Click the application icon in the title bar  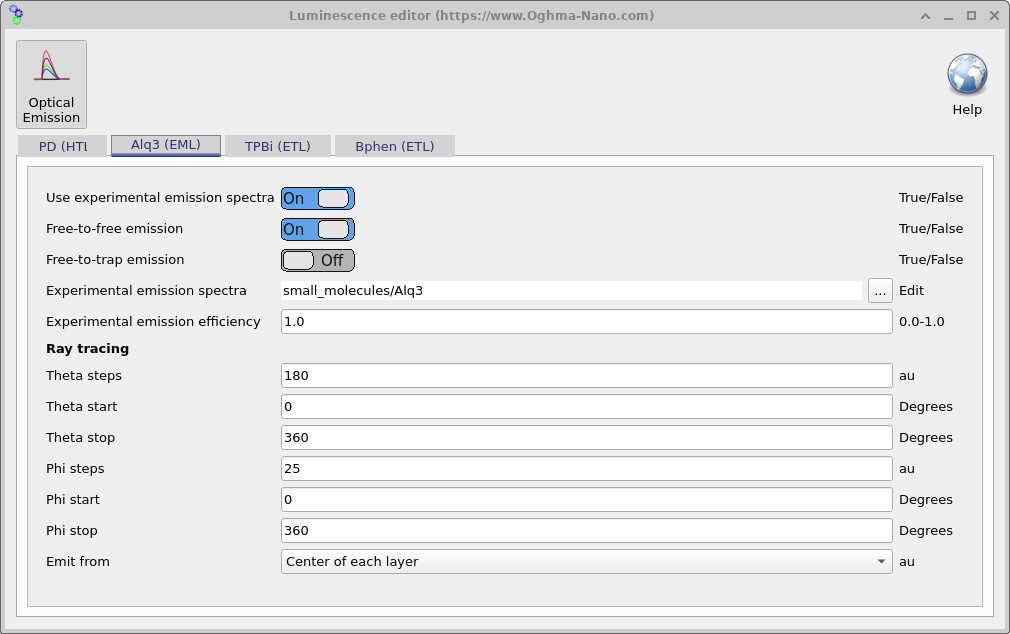point(14,15)
